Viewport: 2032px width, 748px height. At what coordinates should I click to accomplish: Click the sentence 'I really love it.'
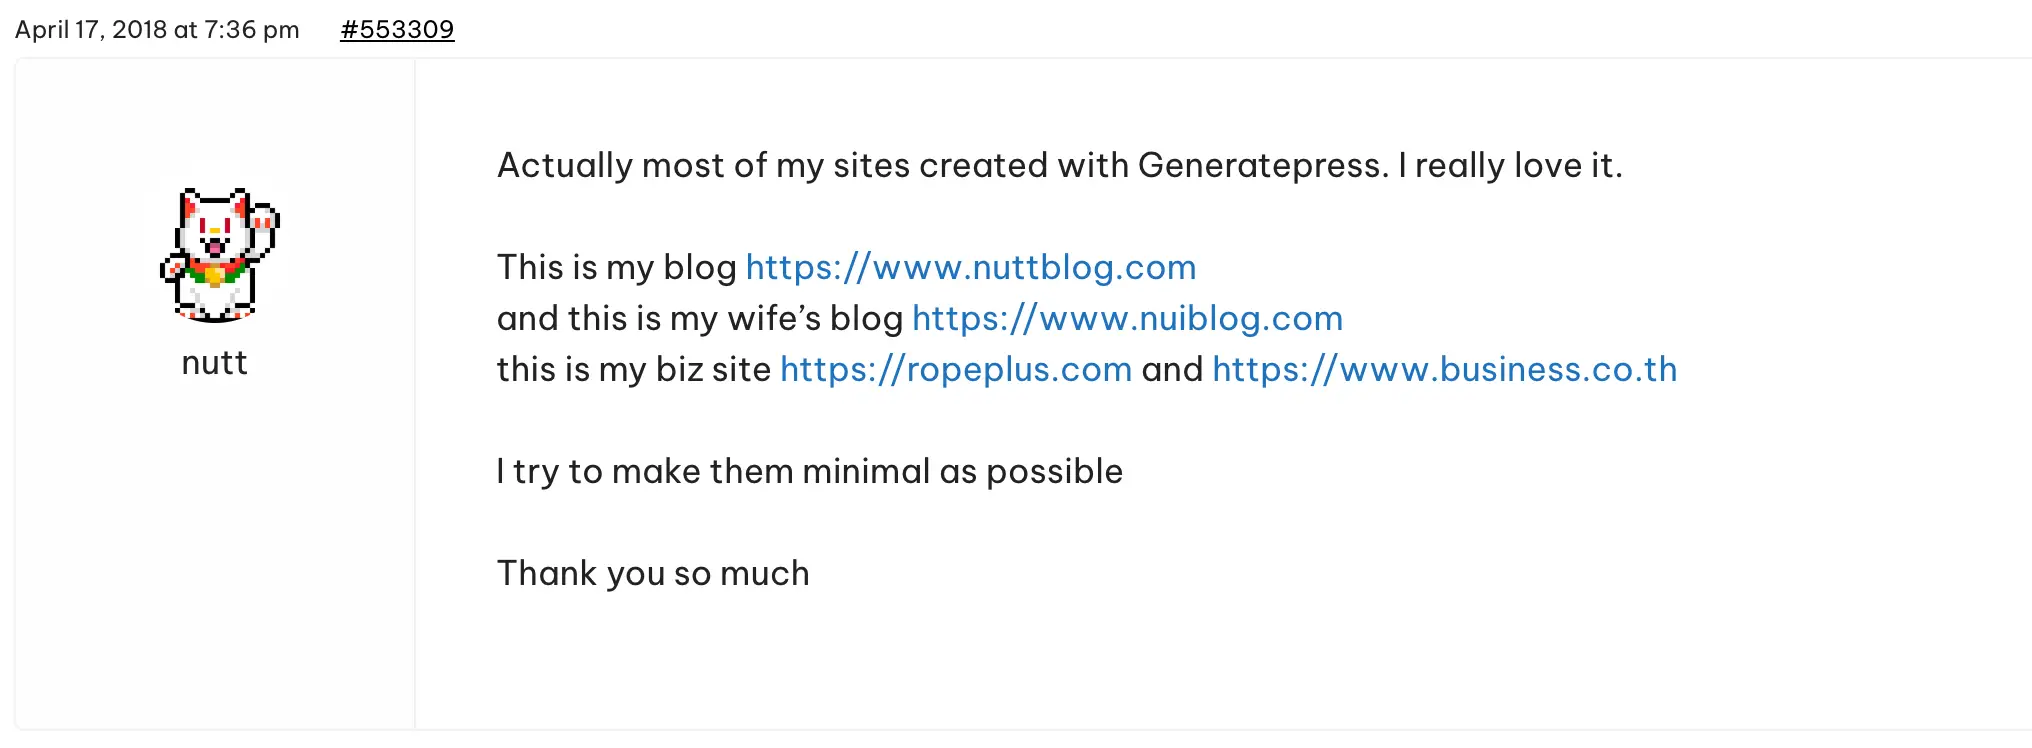point(1510,165)
